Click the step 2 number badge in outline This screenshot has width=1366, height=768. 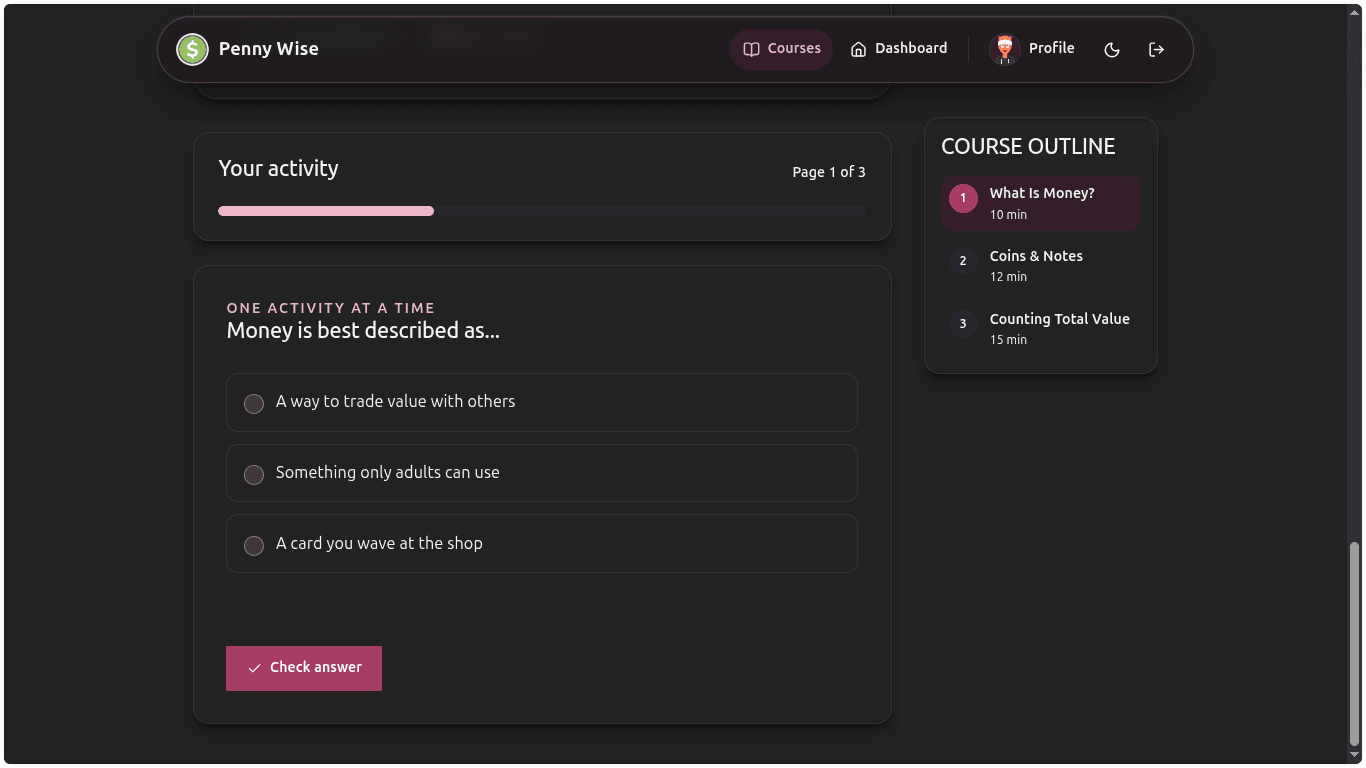click(963, 261)
